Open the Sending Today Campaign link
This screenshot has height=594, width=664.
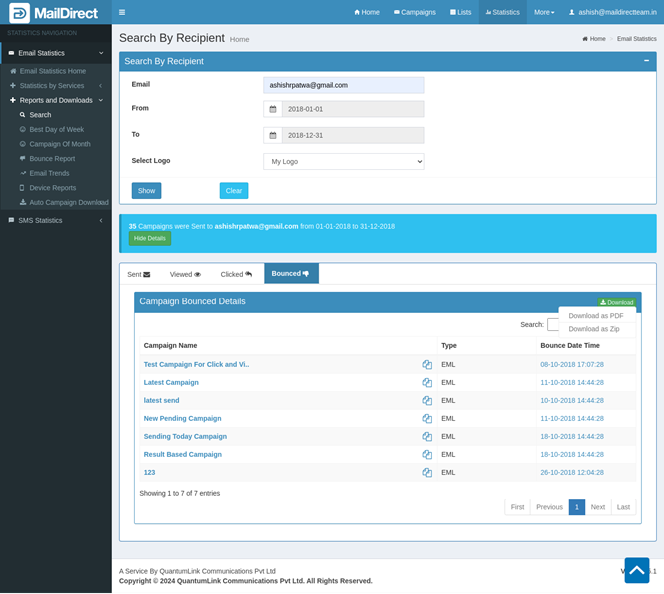point(185,437)
